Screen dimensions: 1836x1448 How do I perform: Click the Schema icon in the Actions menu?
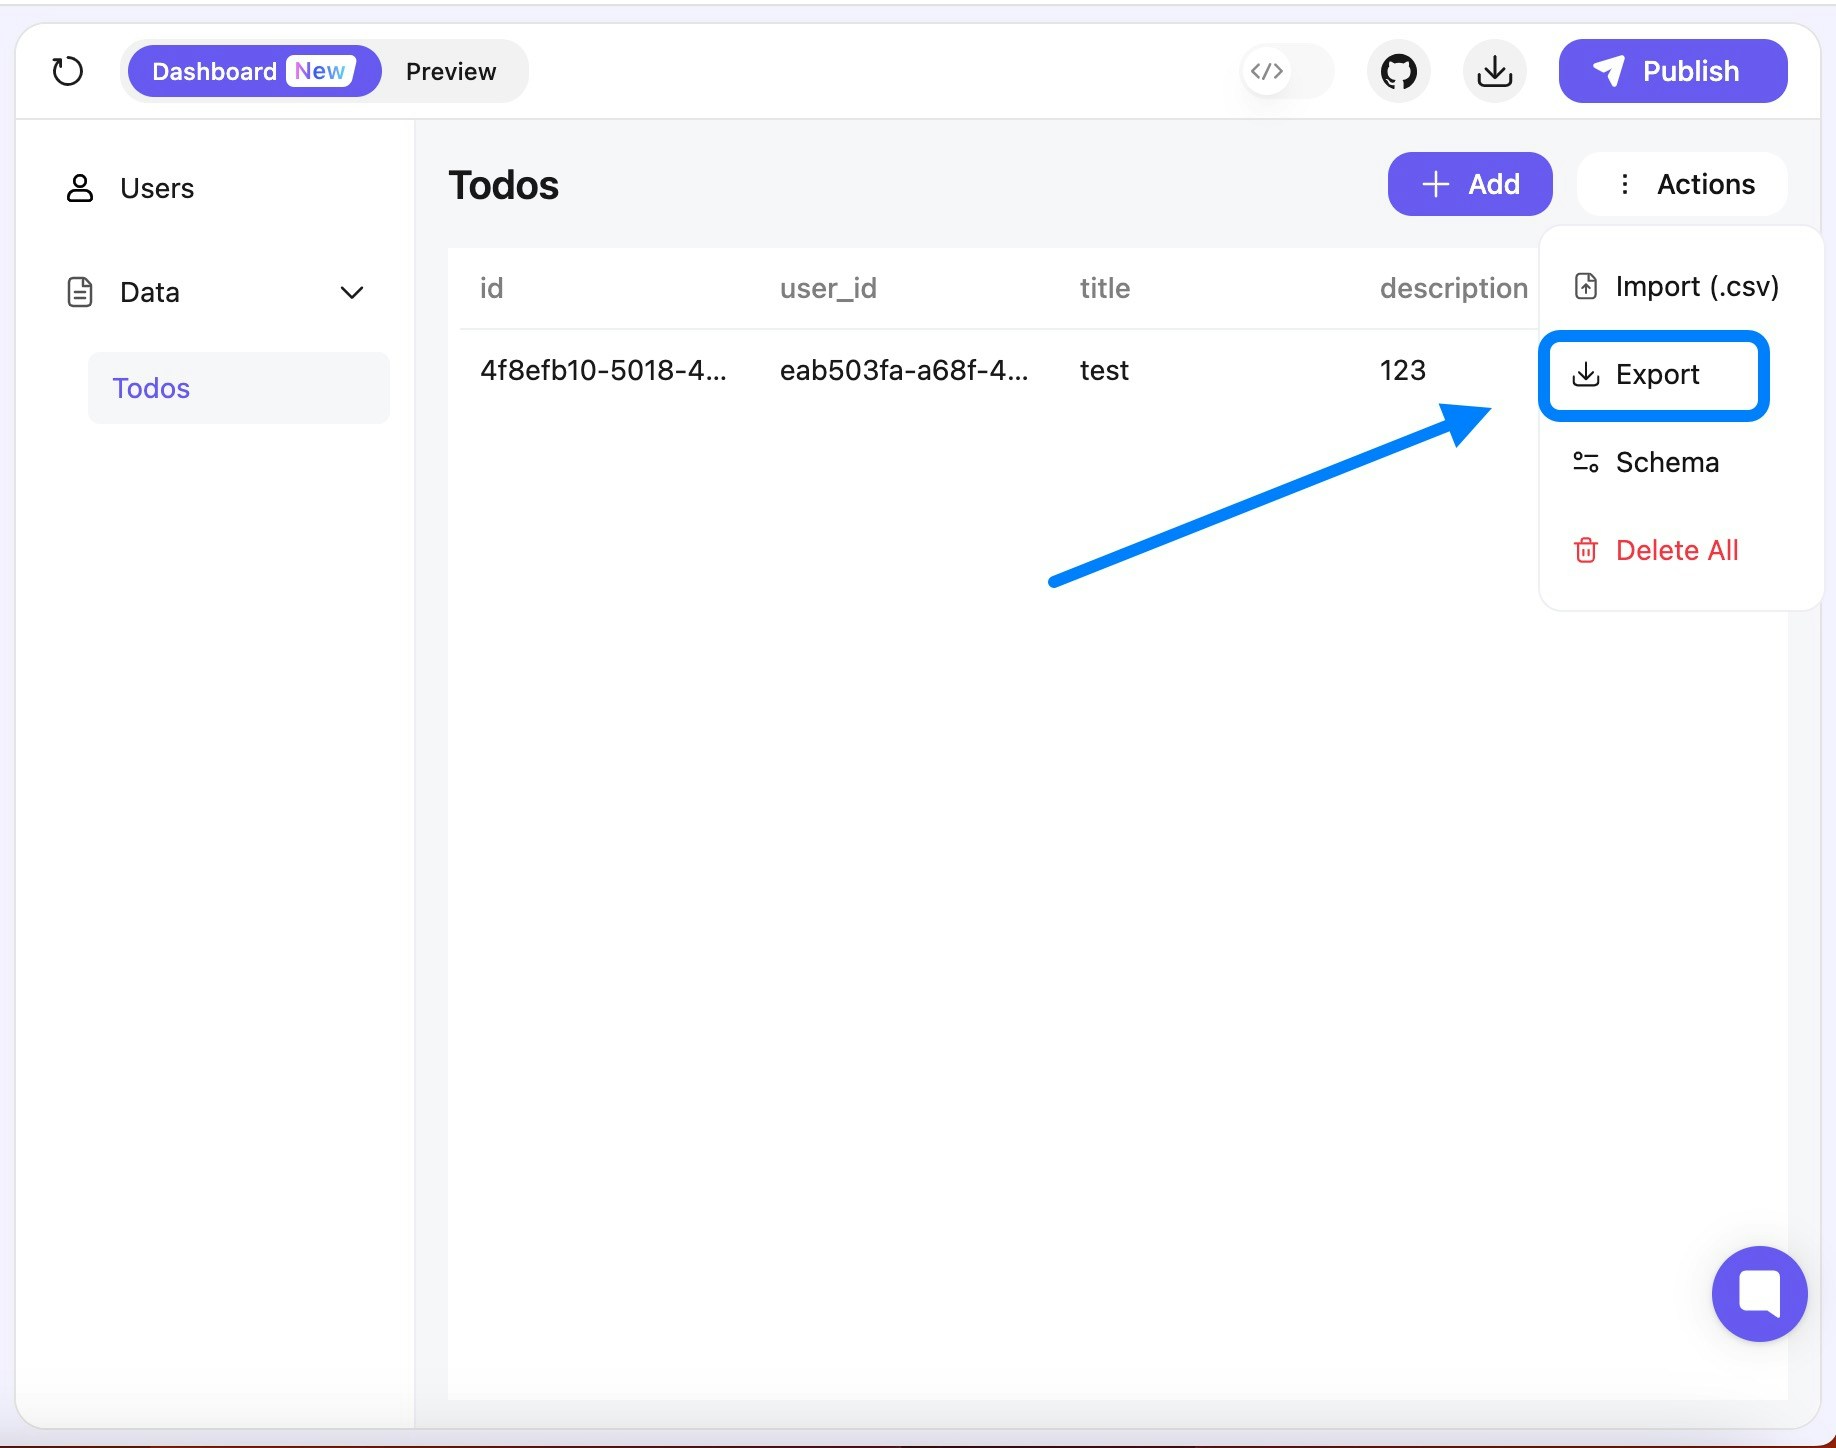pyautogui.click(x=1586, y=461)
